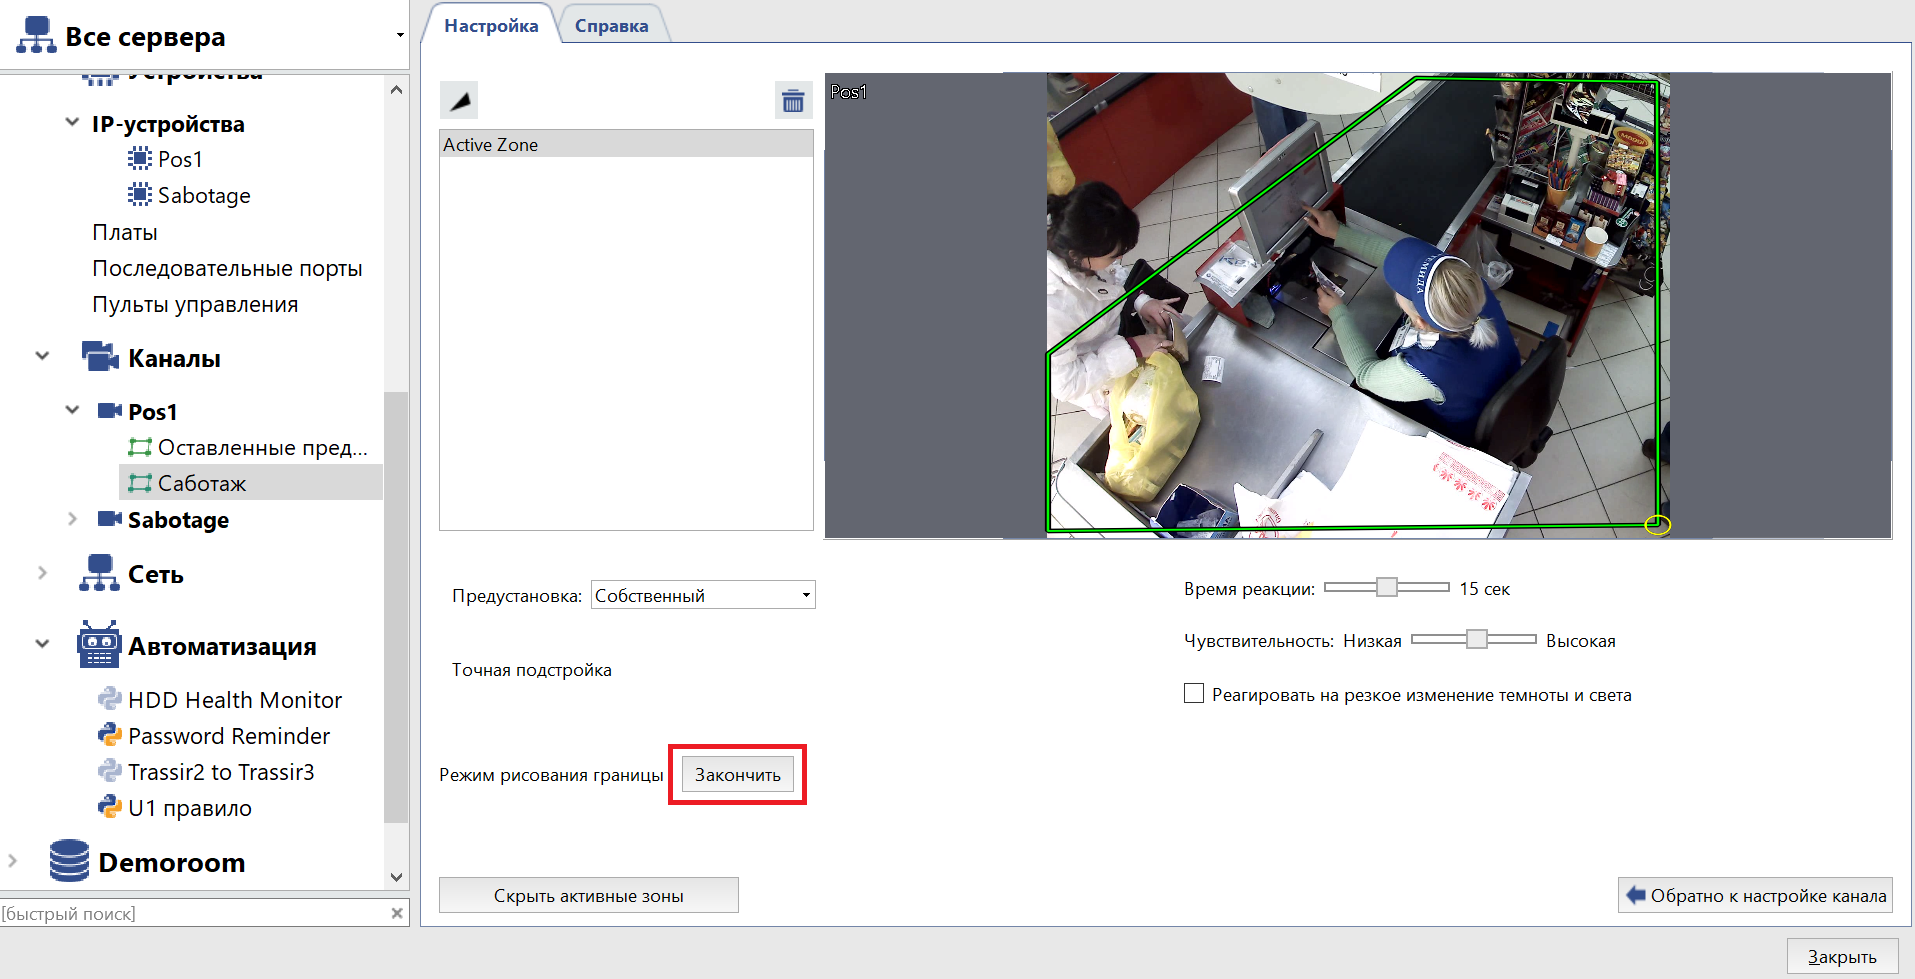Click the tree scrollbar up arrow
The width and height of the screenshot is (1915, 979).
click(x=396, y=89)
